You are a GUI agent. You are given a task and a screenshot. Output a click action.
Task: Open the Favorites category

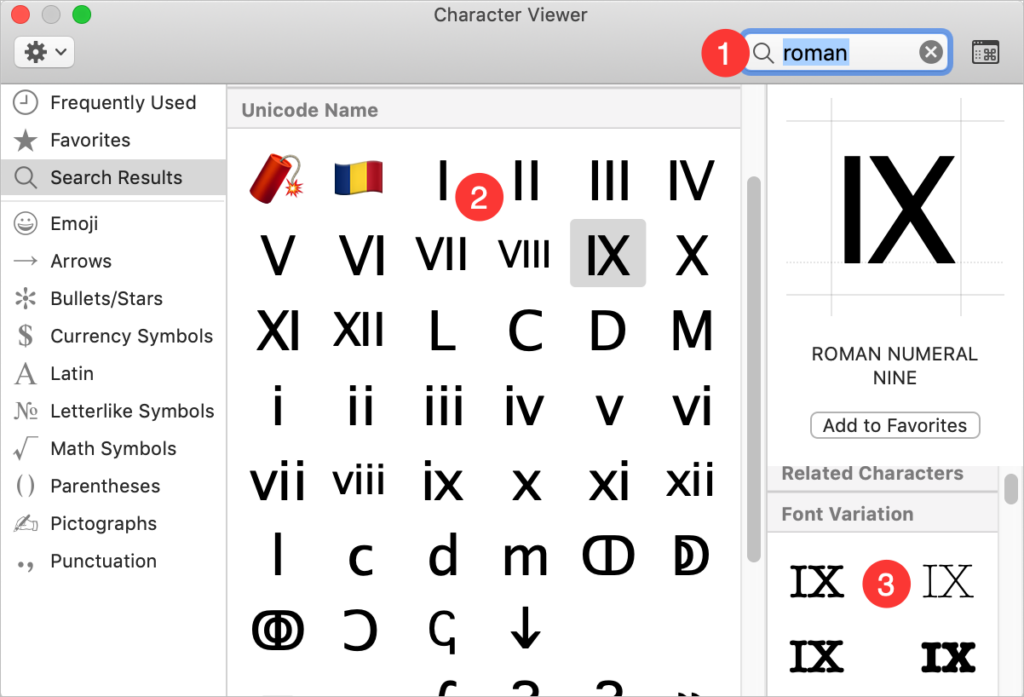click(114, 140)
